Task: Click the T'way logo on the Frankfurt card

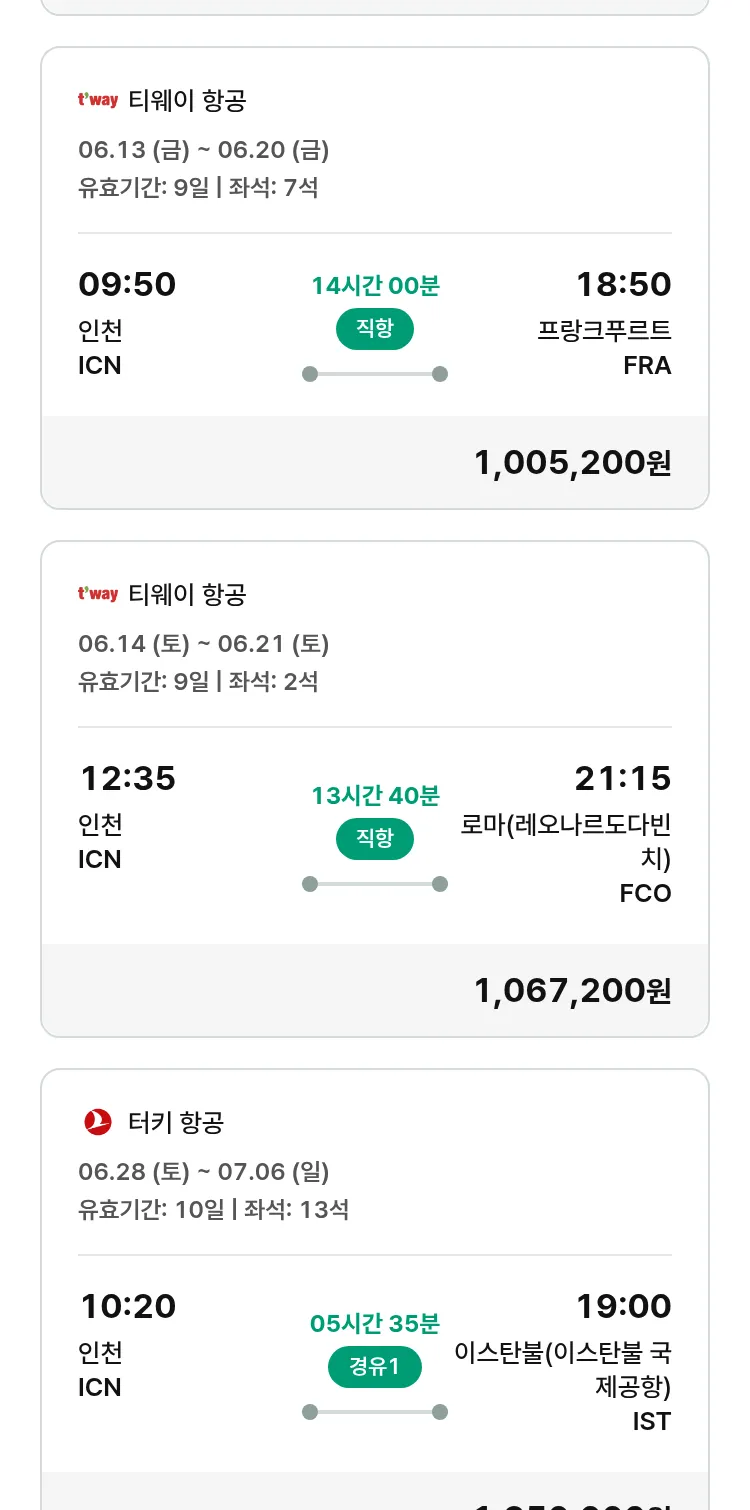Action: 98,100
